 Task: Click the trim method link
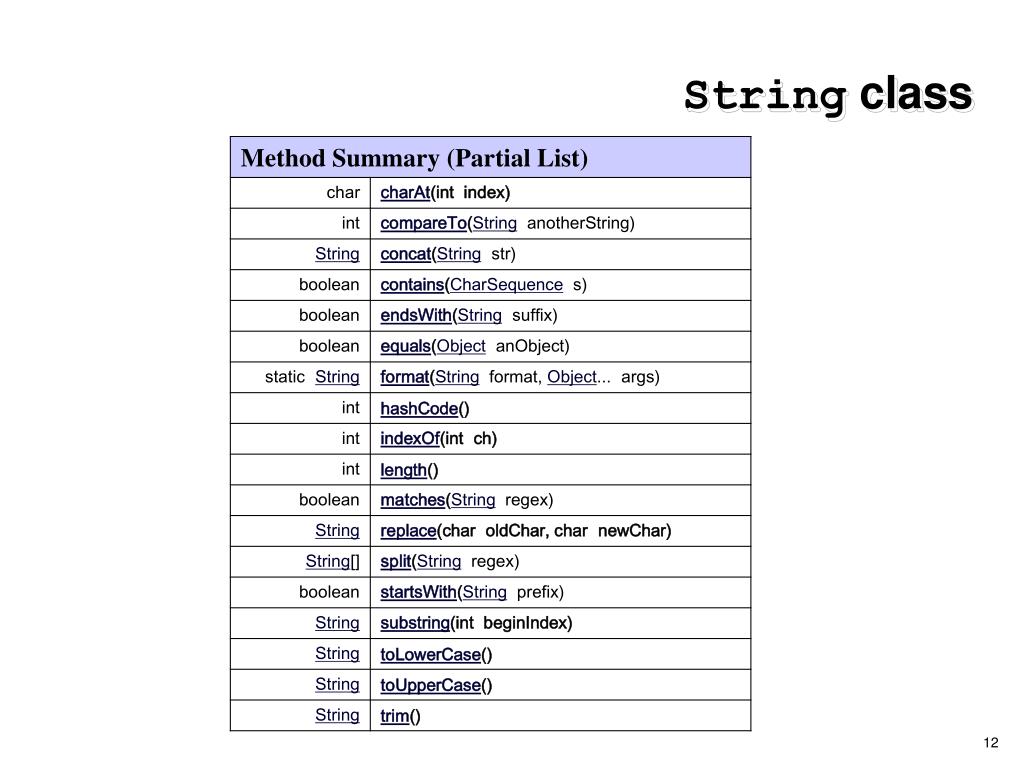point(394,716)
